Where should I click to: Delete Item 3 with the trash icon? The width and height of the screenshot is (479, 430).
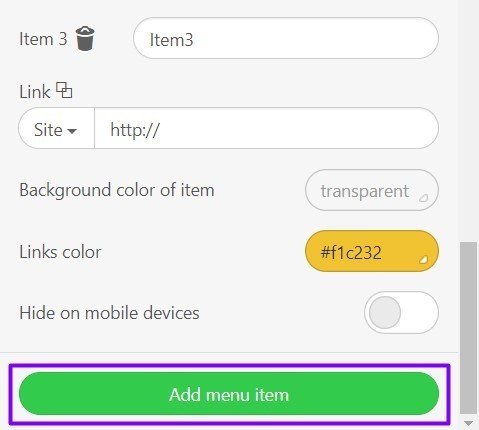click(85, 39)
